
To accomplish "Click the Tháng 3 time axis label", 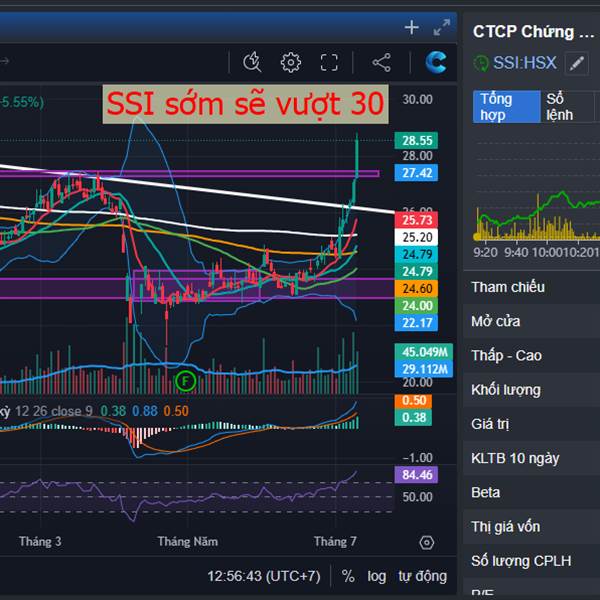I will pyautogui.click(x=40, y=541).
